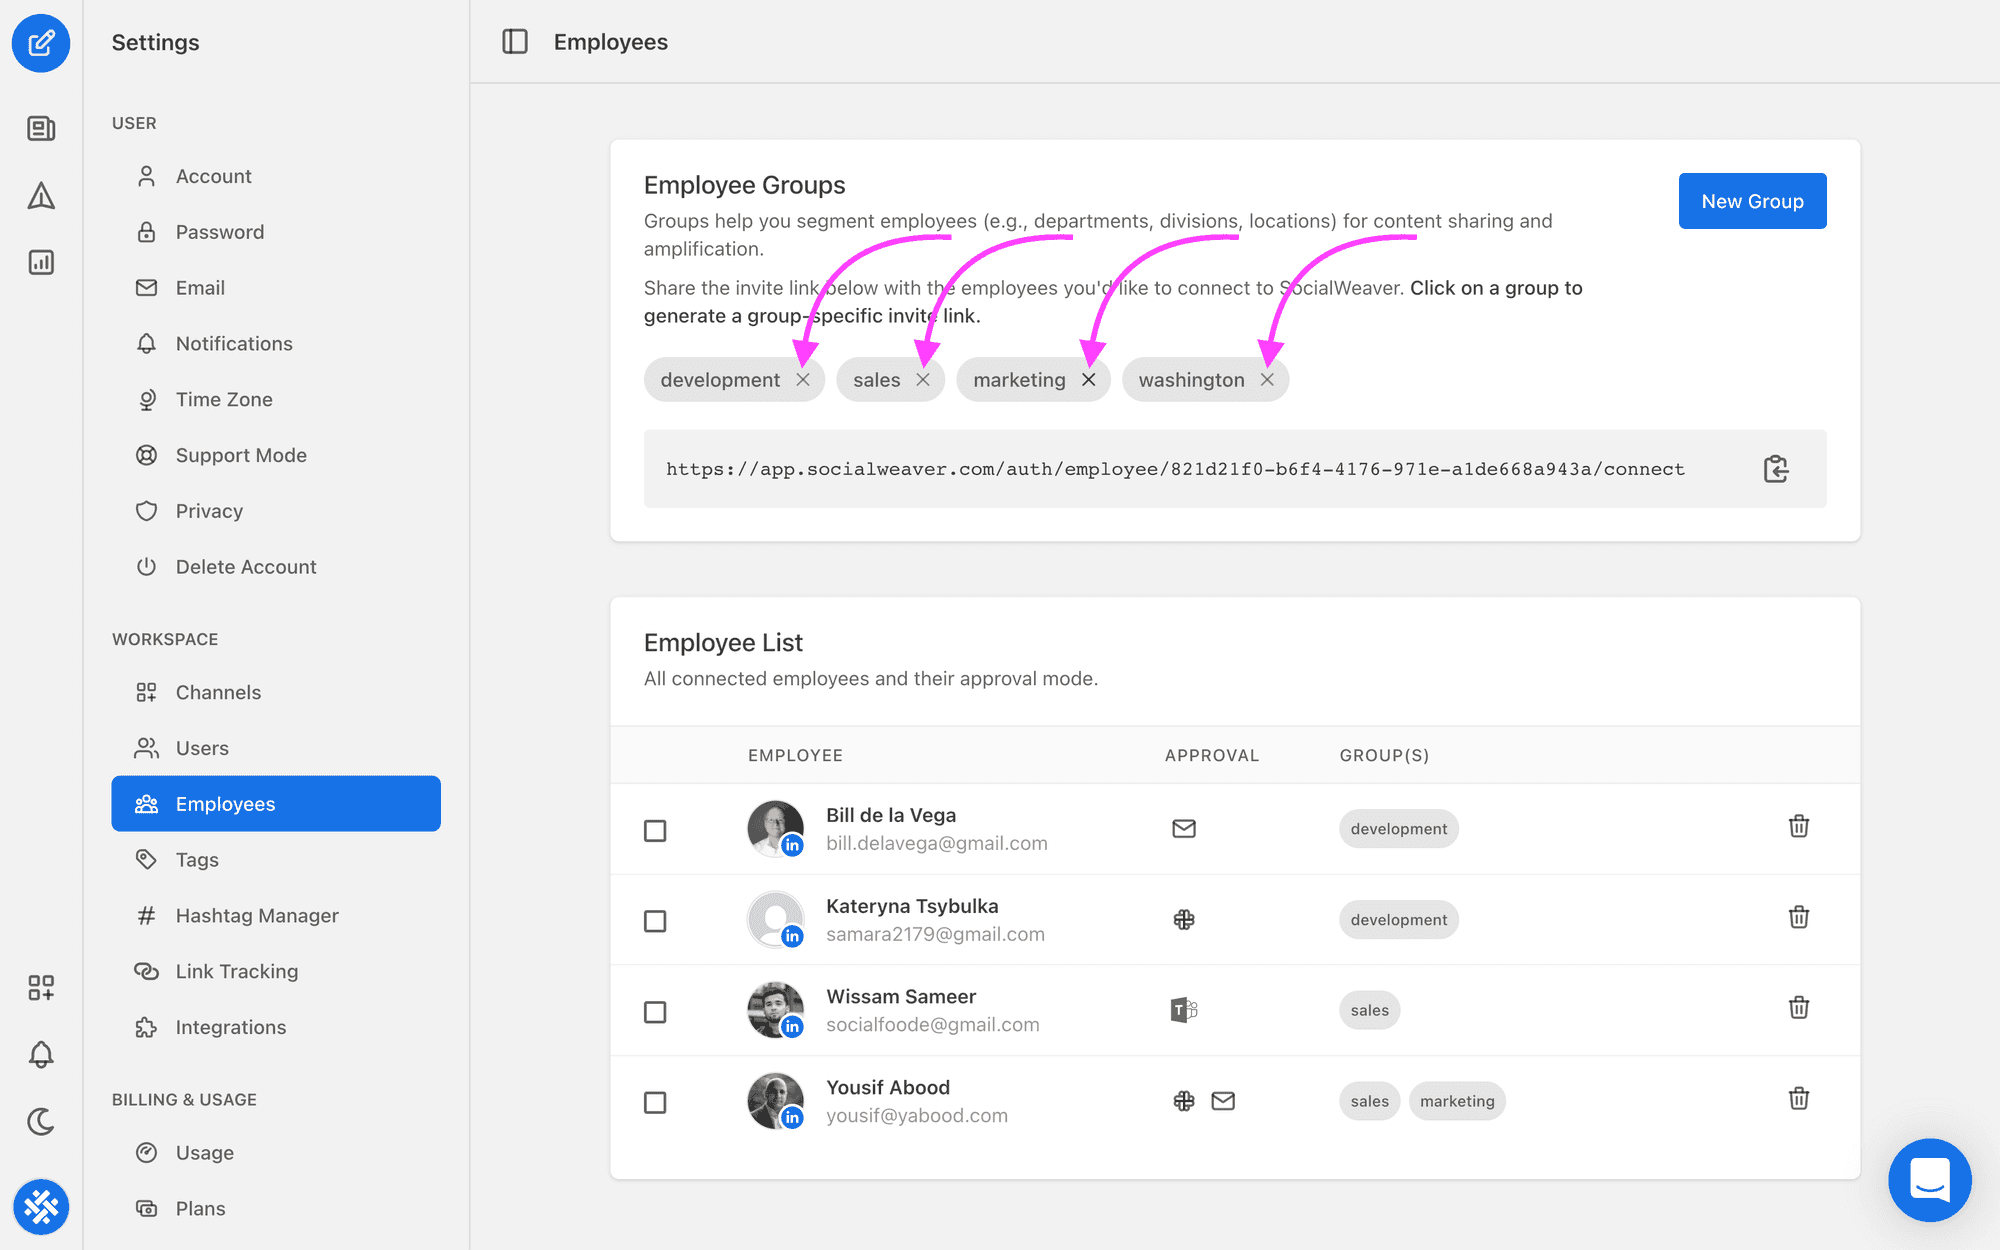Click Wissam Sameer's avatar
Screen dimensions: 2000x1250
point(775,1010)
